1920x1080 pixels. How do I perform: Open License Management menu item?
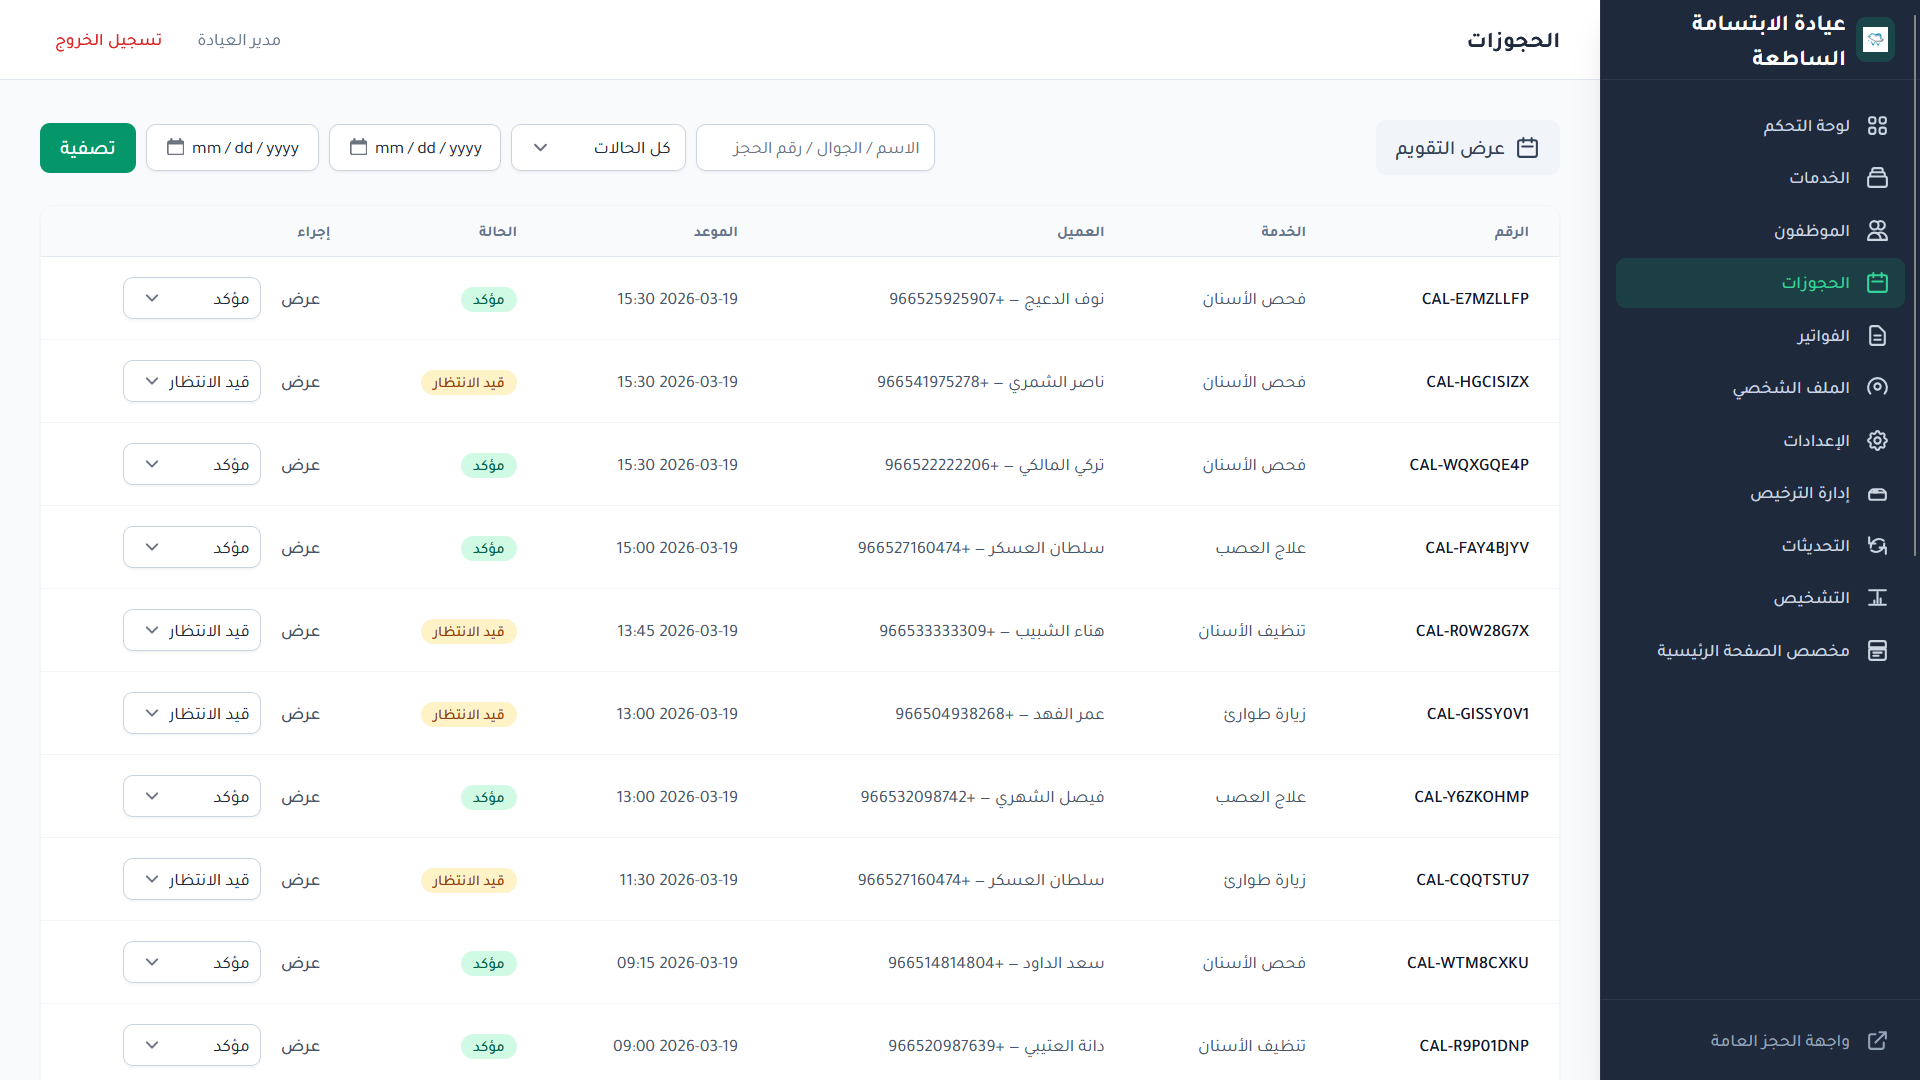click(x=1799, y=493)
